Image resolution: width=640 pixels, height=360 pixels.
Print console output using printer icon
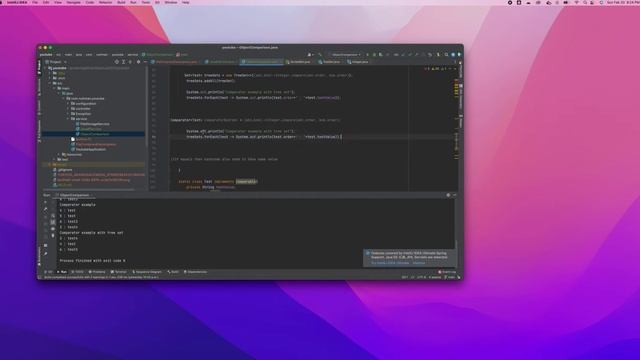tap(53, 229)
